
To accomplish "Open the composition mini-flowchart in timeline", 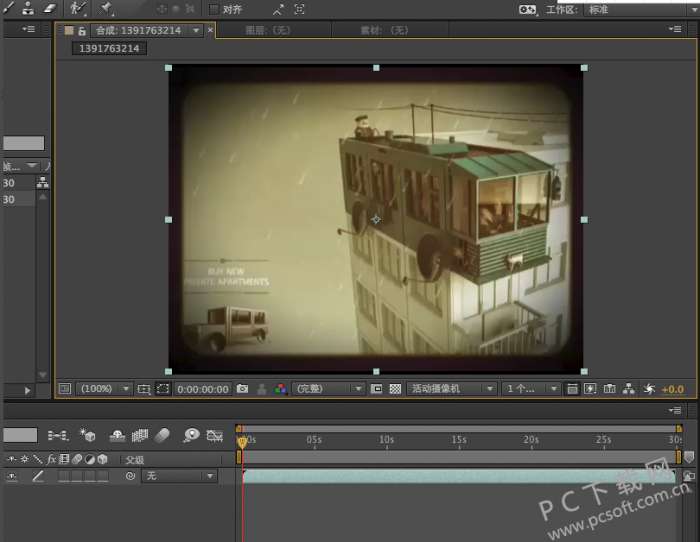I will pyautogui.click(x=58, y=436).
